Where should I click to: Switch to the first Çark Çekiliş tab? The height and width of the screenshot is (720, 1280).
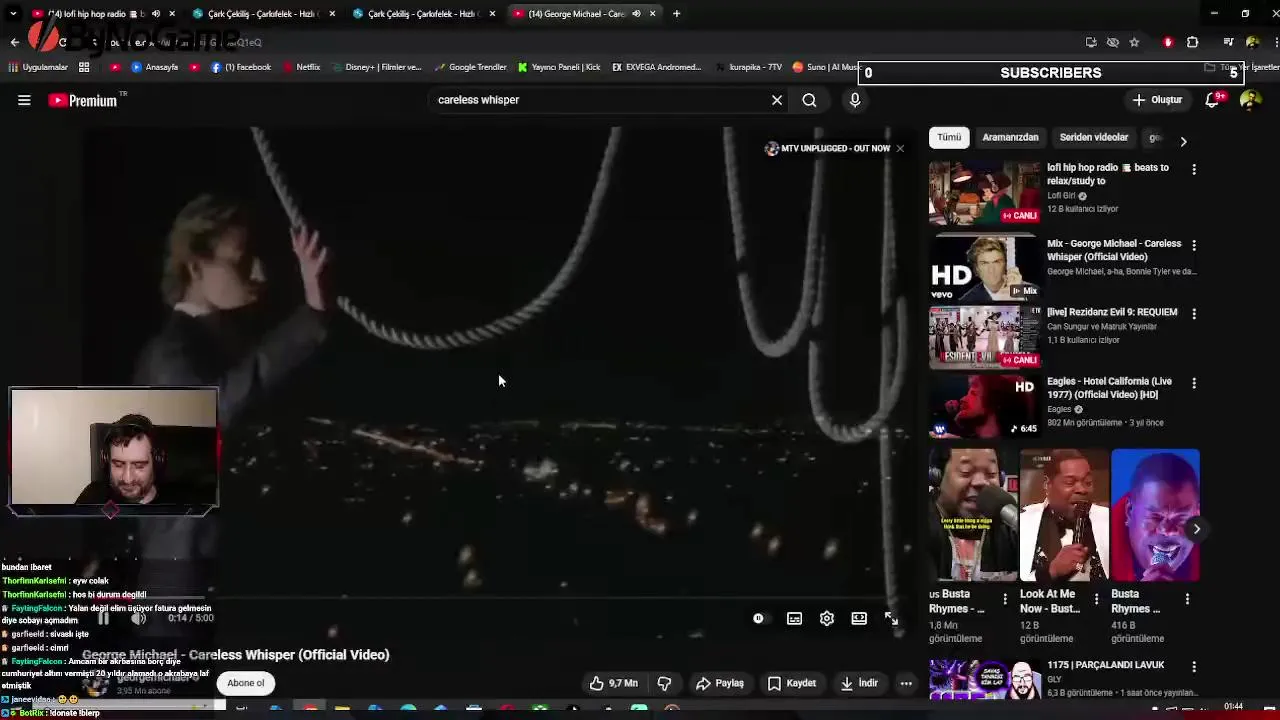pyautogui.click(x=263, y=14)
